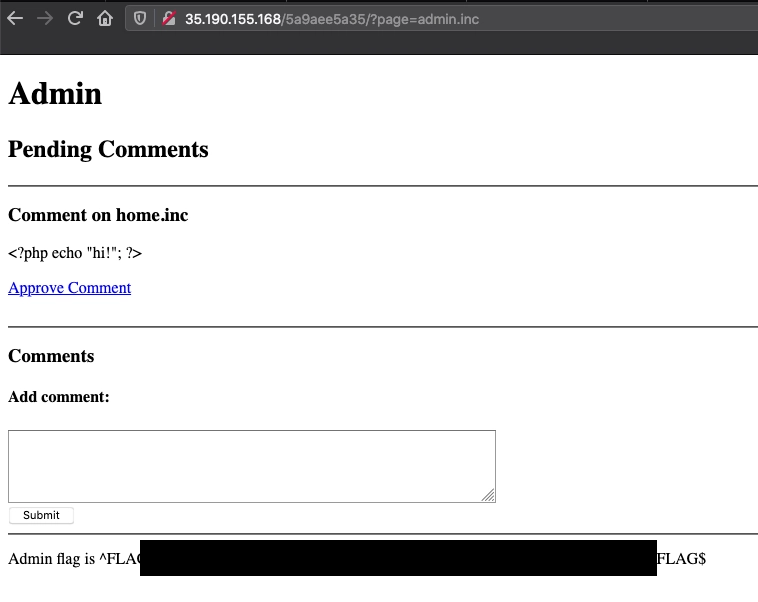
Task: Click the Admin page heading
Action: coord(55,93)
